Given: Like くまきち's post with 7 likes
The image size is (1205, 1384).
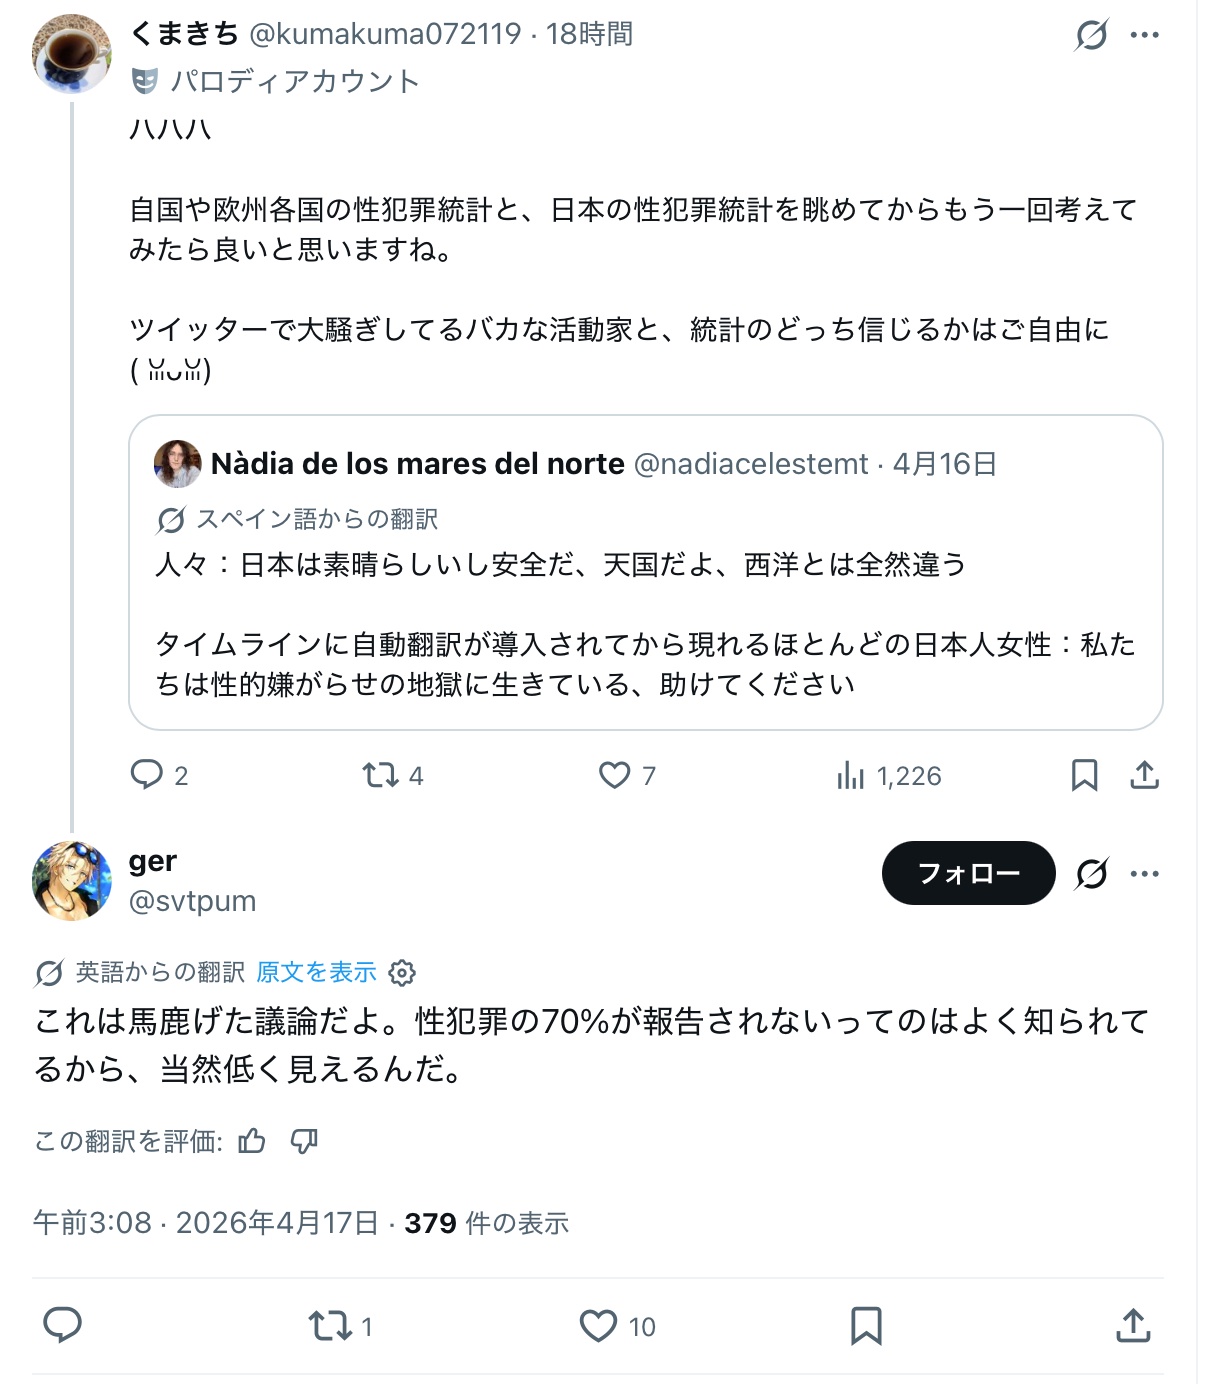Looking at the screenshot, I should [614, 775].
